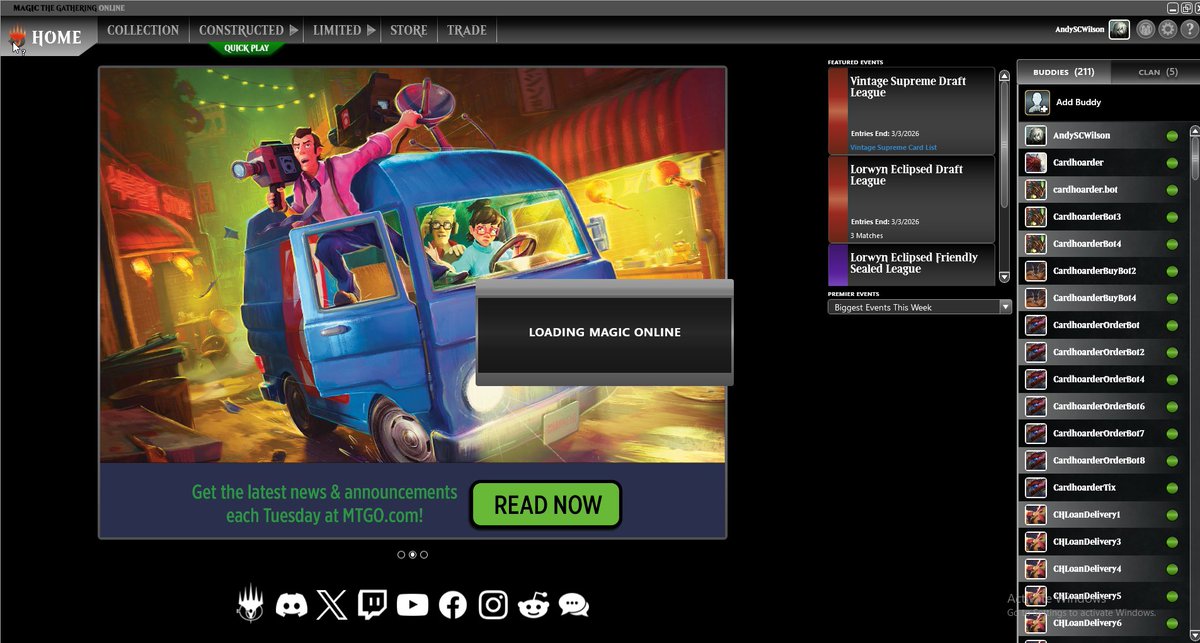Open the Limited menu label

tap(337, 31)
